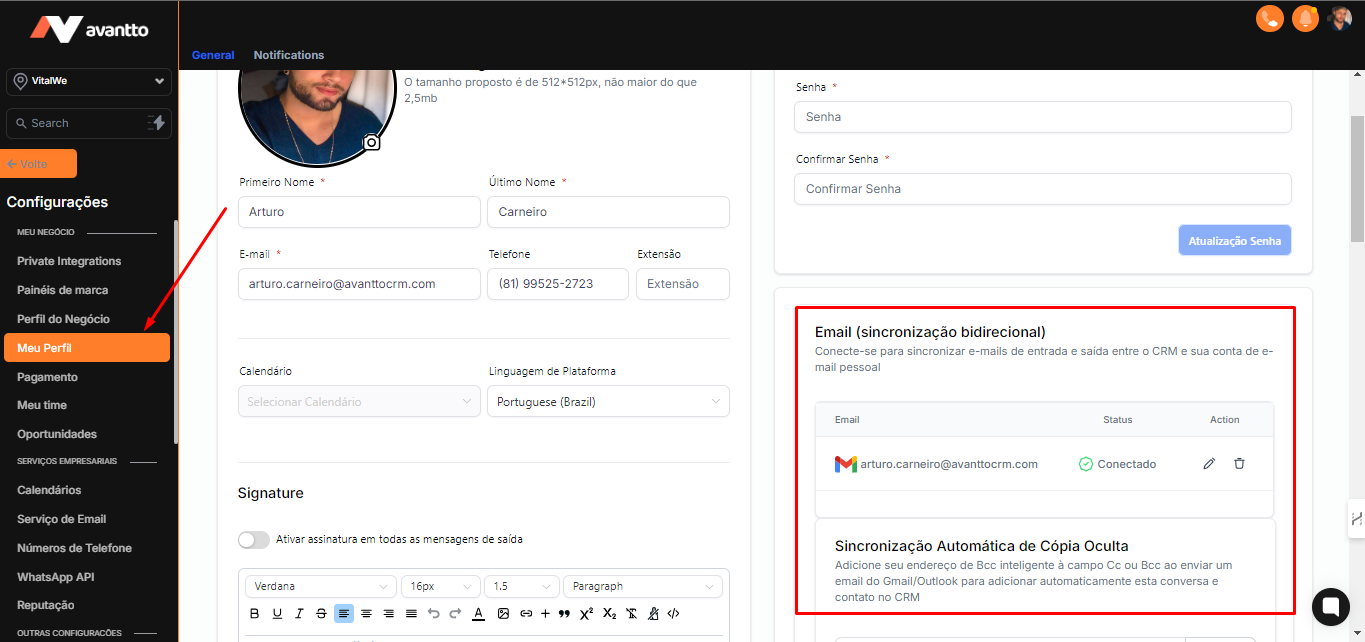The height and width of the screenshot is (642, 1365).
Task: Delete the connected email (trash icon)
Action: coord(1239,464)
